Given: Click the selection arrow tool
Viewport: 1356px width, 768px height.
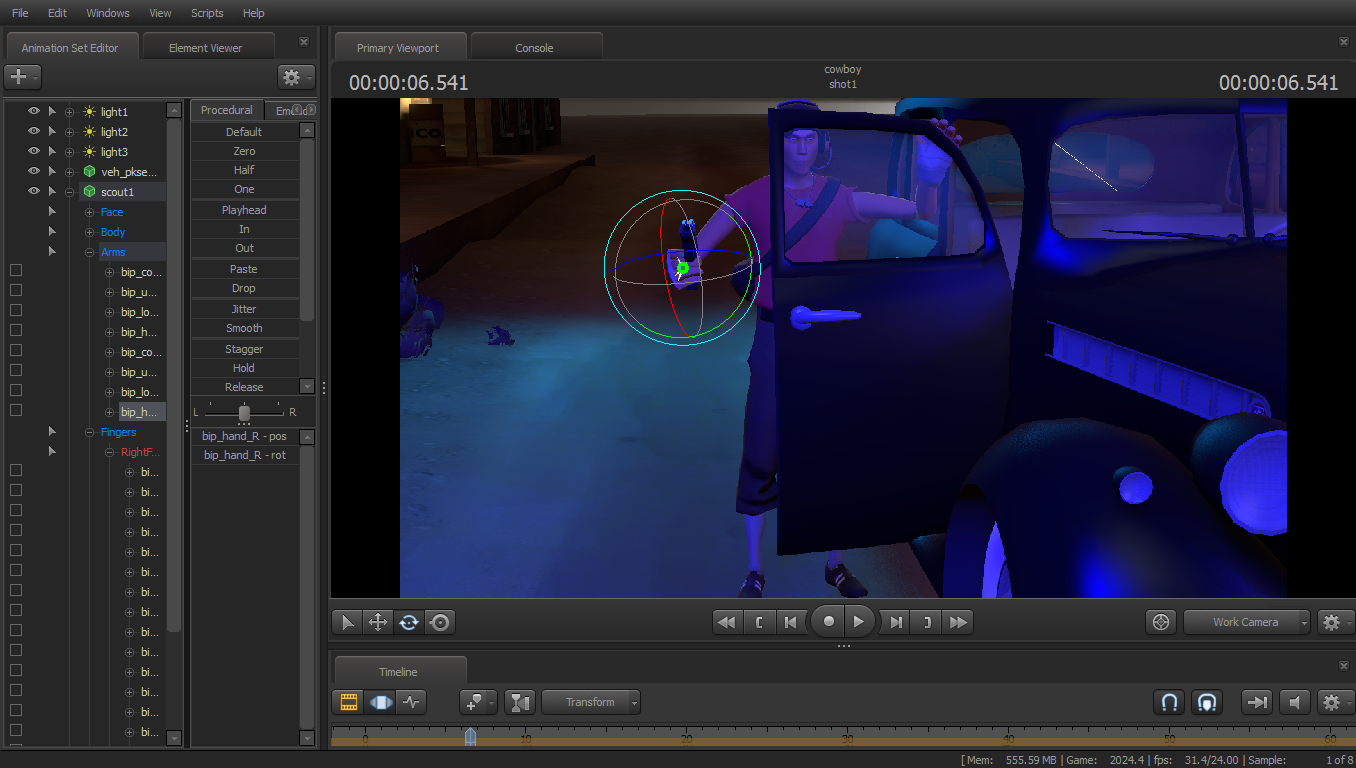Looking at the screenshot, I should tap(347, 622).
